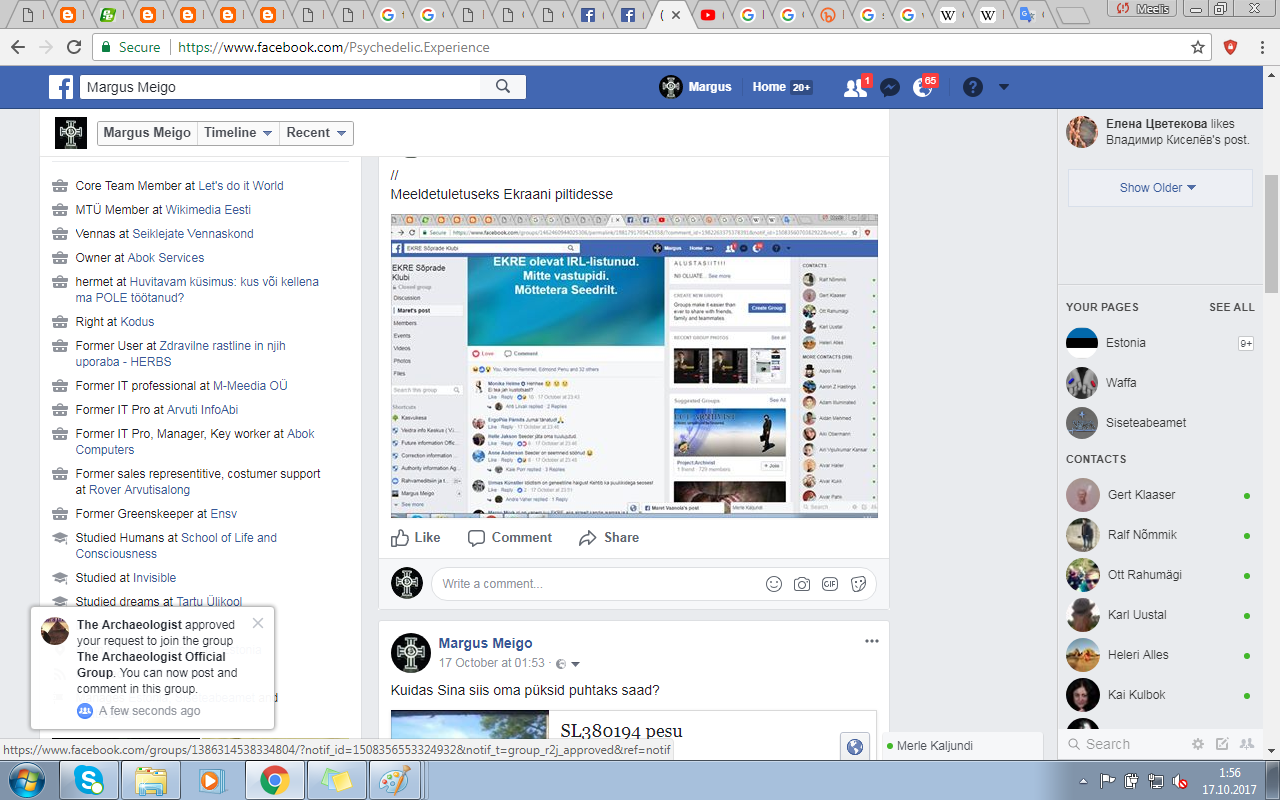Open the Recent dropdown
1280x800 pixels.
(316, 133)
